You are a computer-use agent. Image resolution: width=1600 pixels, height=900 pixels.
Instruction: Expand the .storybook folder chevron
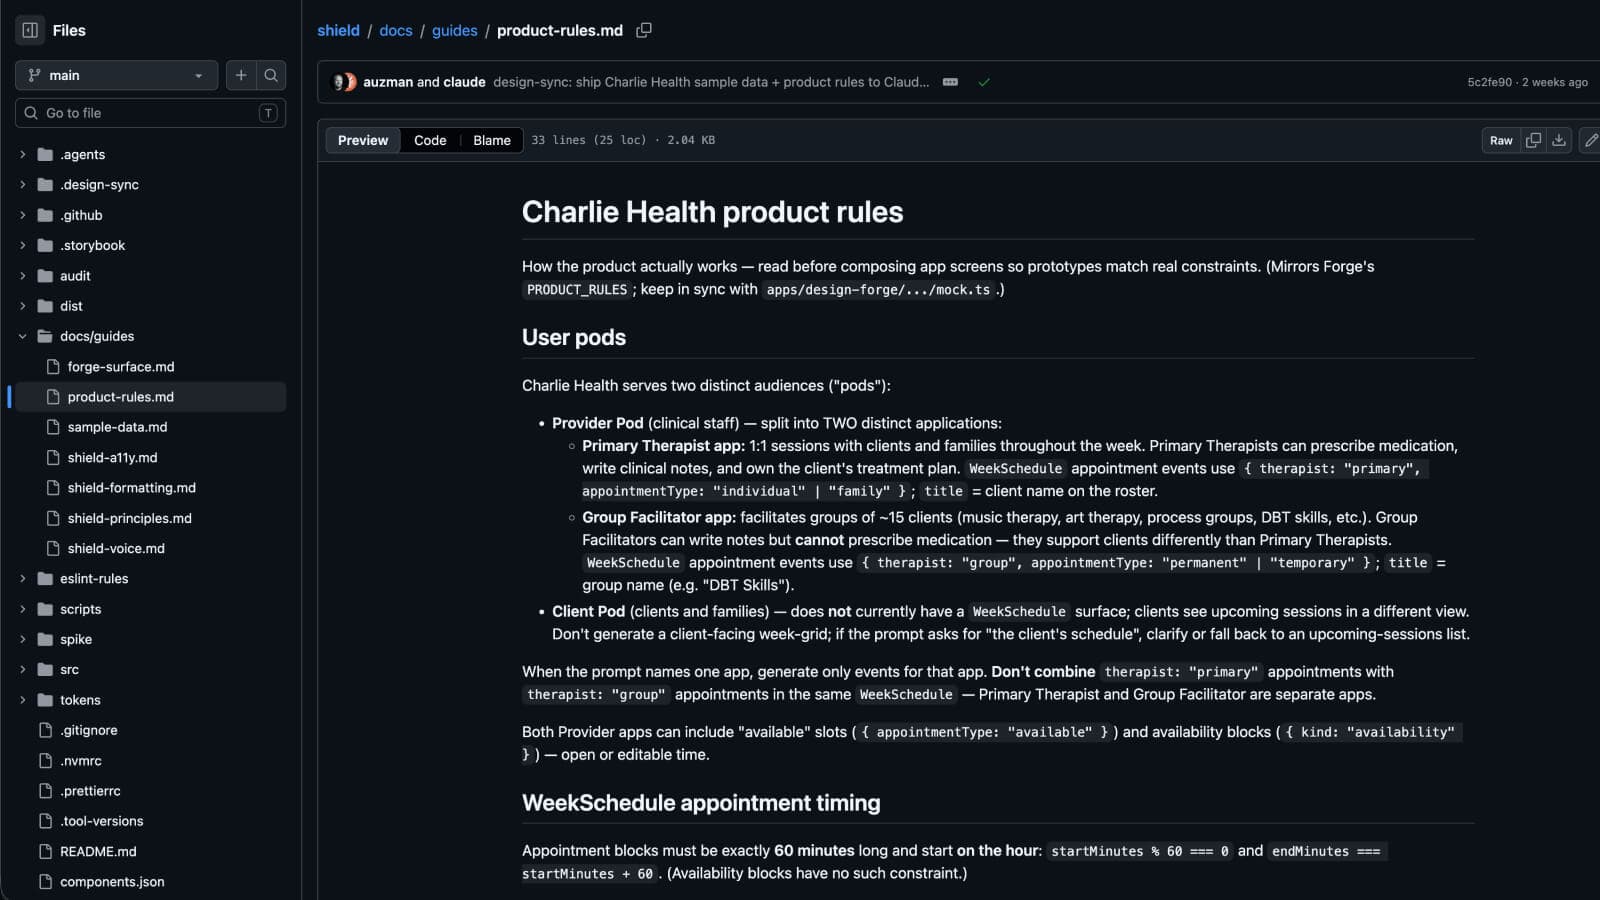23,245
